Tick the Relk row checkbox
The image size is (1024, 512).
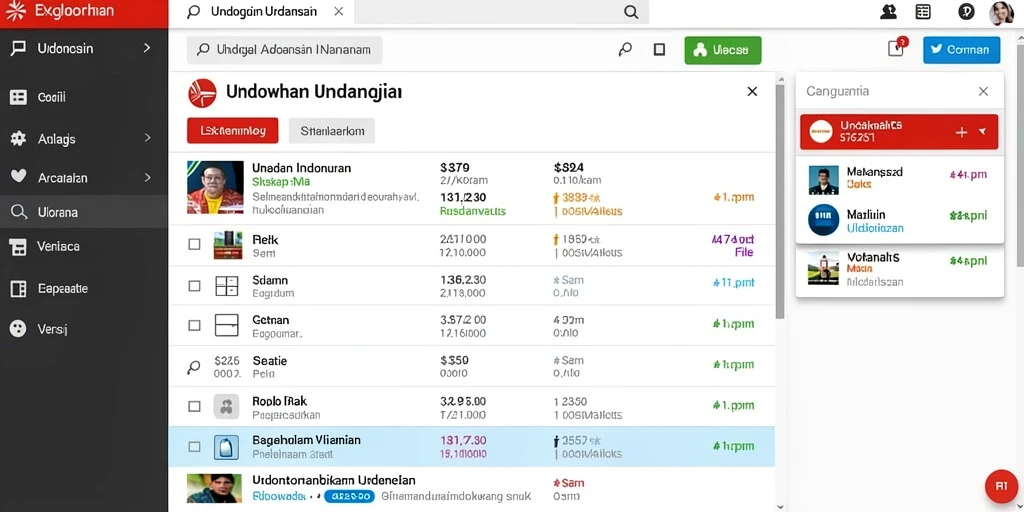click(x=194, y=244)
